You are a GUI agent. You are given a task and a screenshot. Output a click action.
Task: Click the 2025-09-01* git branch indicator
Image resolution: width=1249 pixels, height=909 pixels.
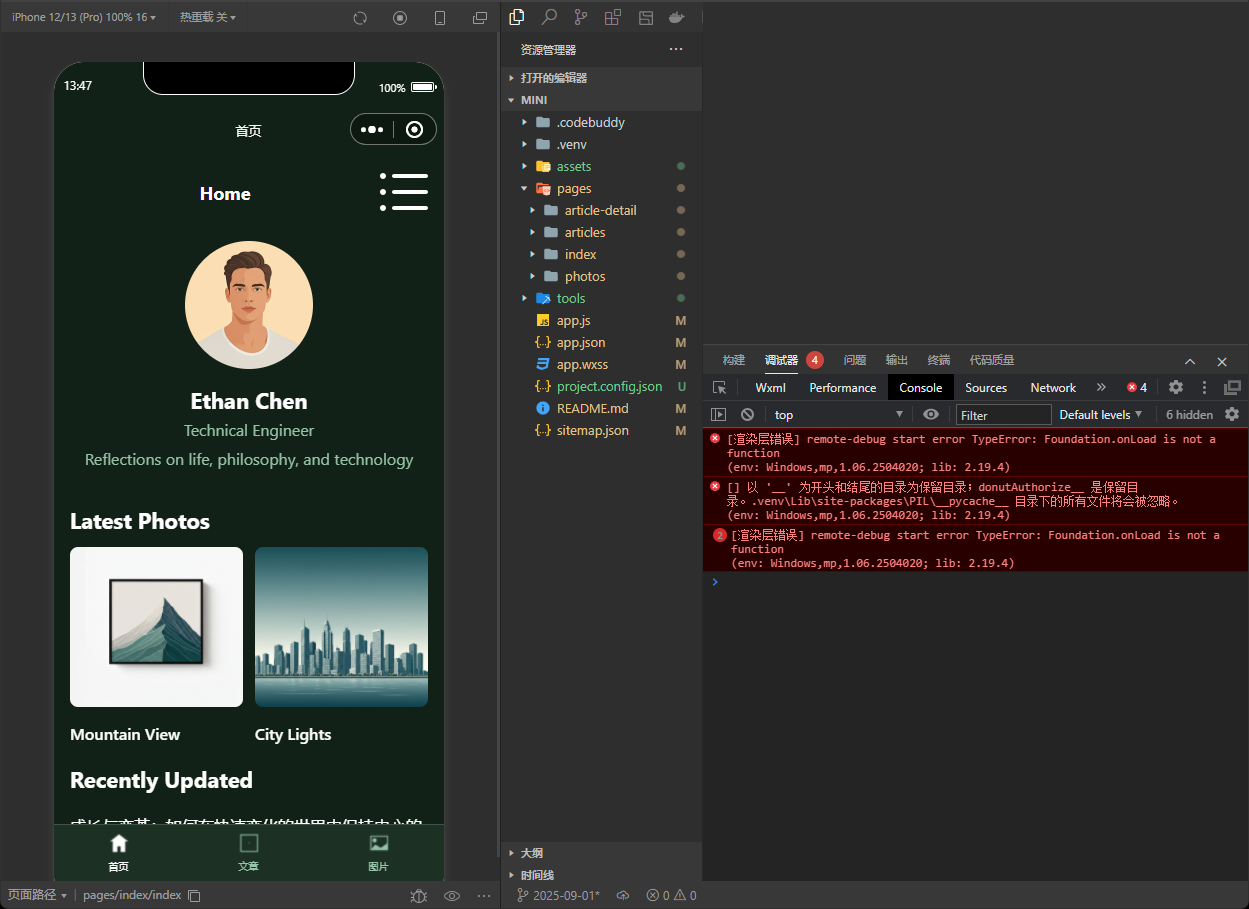(558, 895)
